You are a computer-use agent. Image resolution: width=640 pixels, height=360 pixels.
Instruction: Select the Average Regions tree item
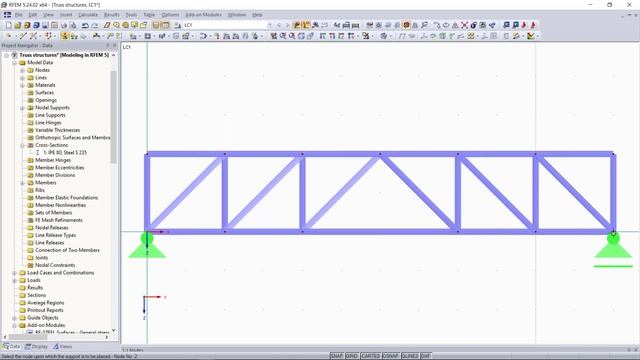(x=46, y=303)
